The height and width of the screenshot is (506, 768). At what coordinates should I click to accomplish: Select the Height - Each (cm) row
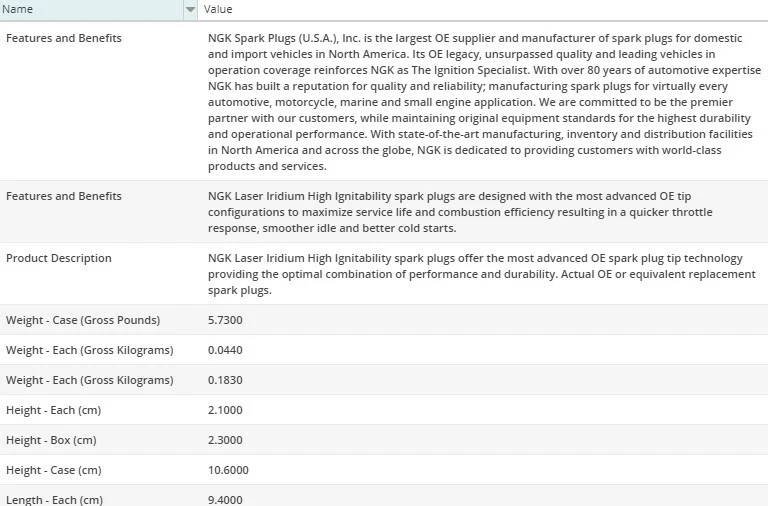click(x=384, y=410)
